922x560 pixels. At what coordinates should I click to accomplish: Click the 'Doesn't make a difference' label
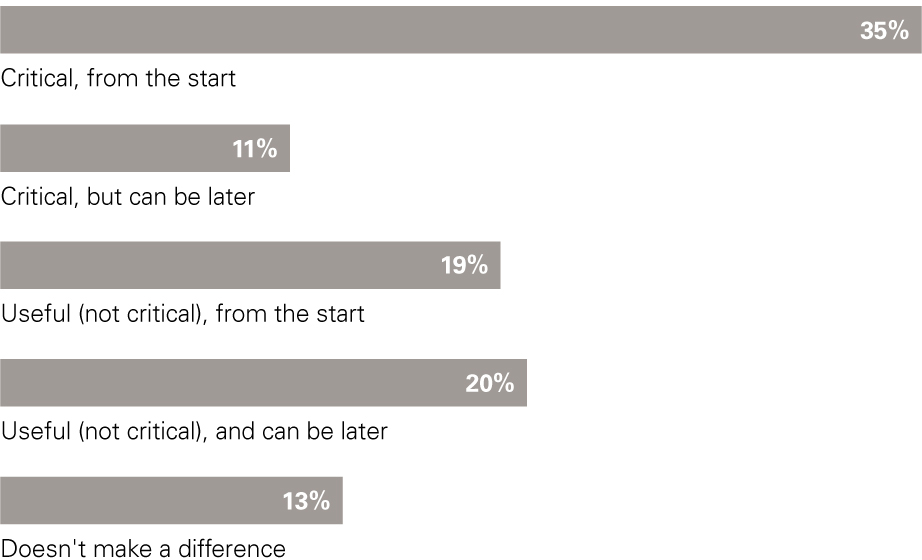coord(143,548)
